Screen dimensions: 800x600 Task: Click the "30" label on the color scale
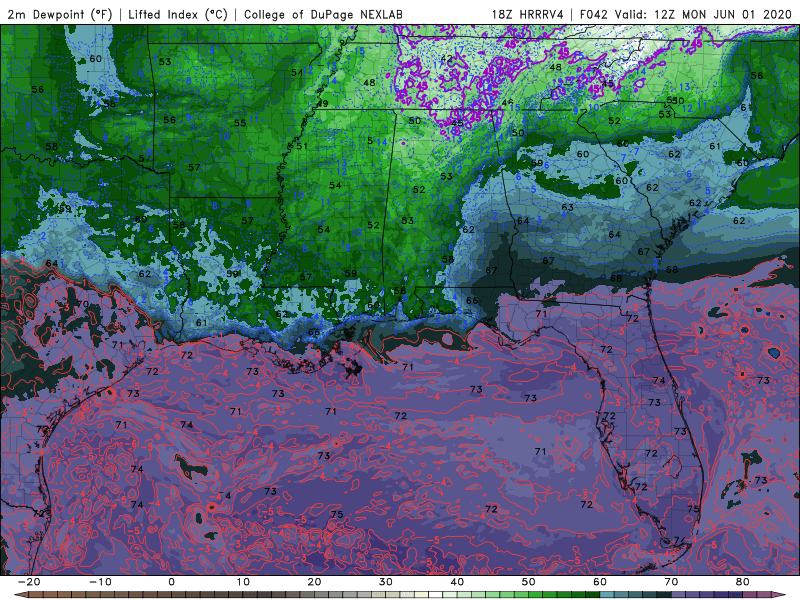tap(386, 582)
